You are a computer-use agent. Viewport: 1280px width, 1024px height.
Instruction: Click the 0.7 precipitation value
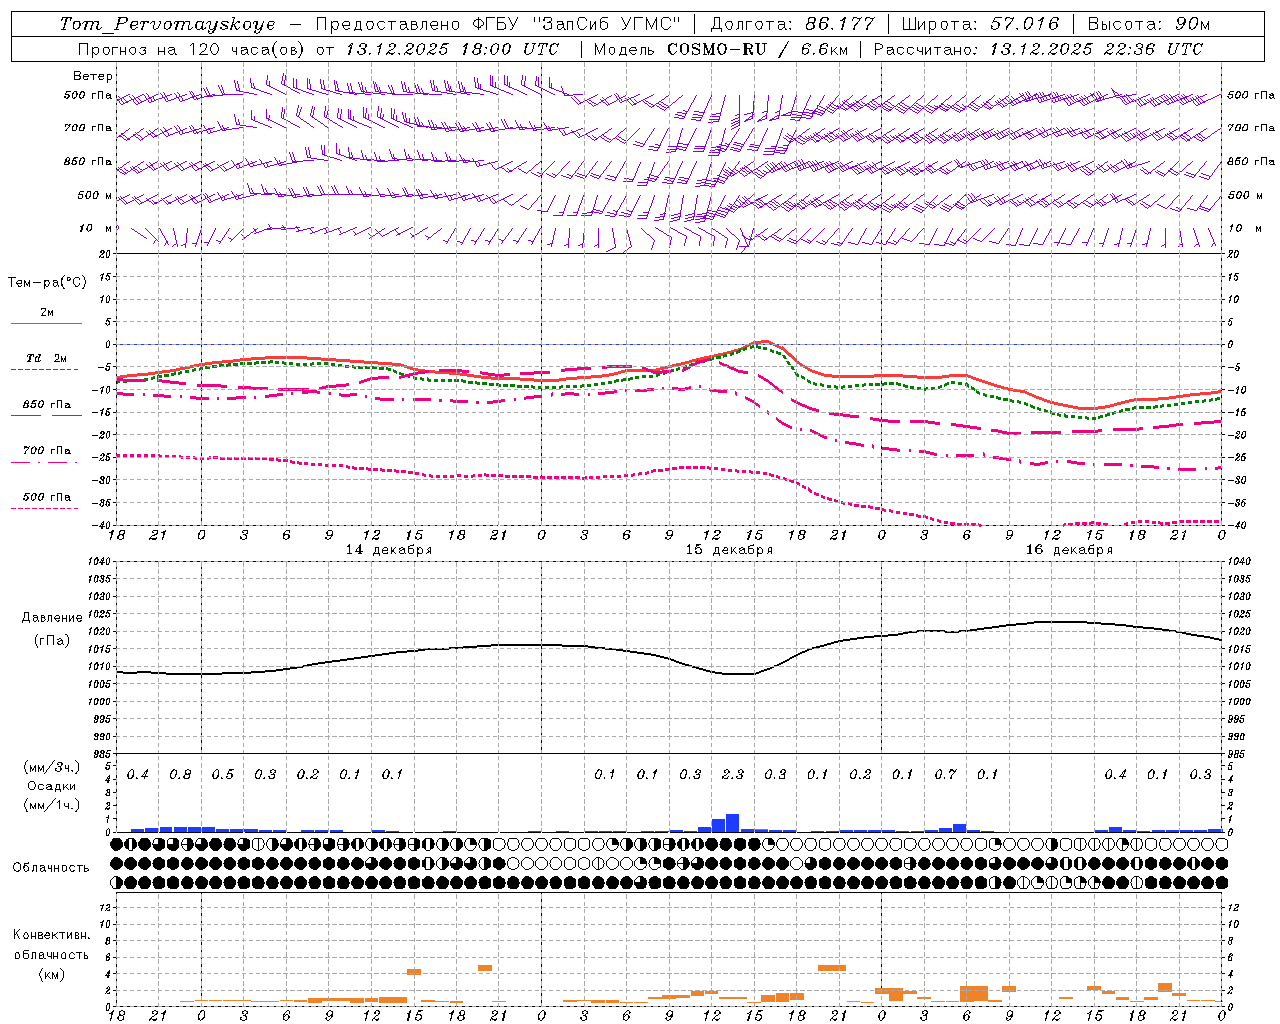(x=945, y=775)
